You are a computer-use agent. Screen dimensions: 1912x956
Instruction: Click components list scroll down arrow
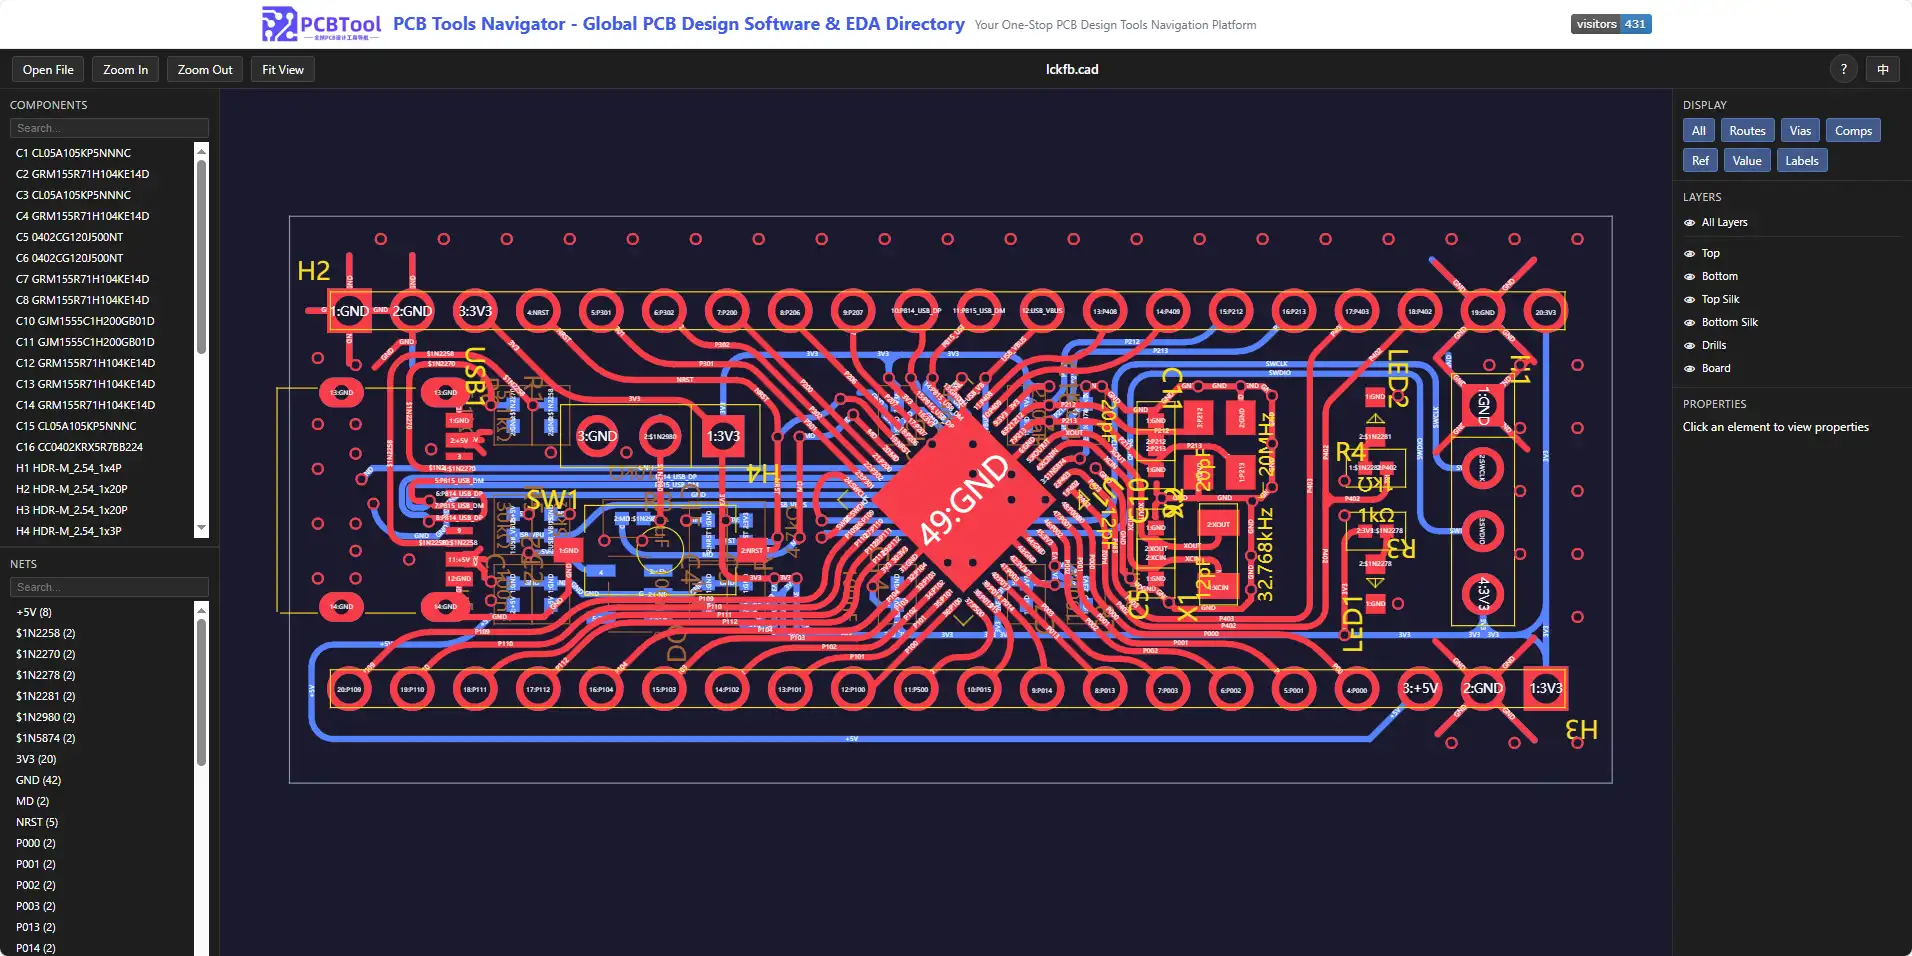point(201,527)
